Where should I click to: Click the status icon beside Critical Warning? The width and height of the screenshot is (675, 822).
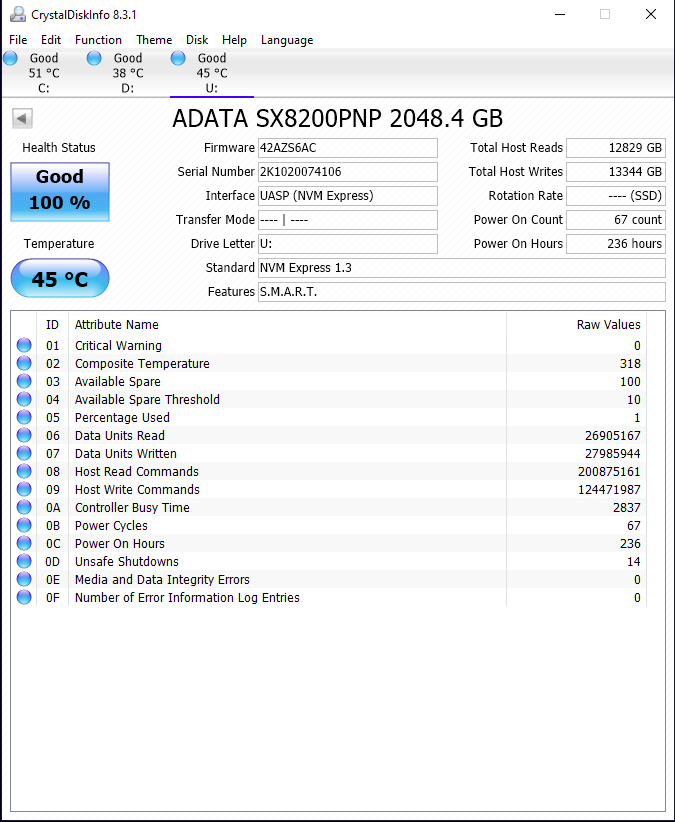(23, 345)
